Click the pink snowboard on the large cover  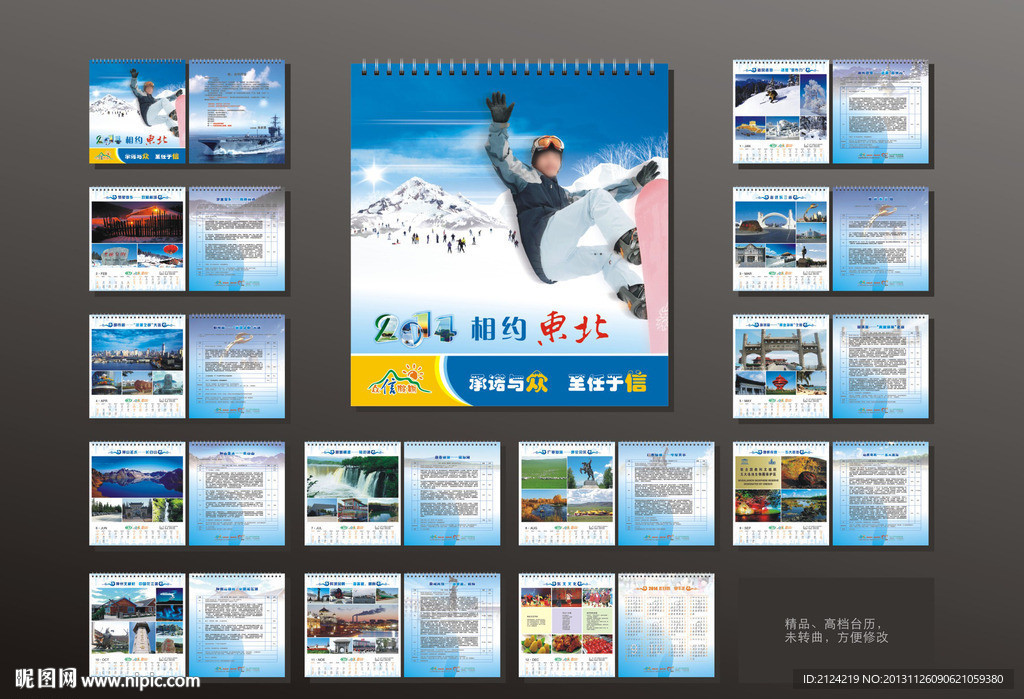(652, 265)
